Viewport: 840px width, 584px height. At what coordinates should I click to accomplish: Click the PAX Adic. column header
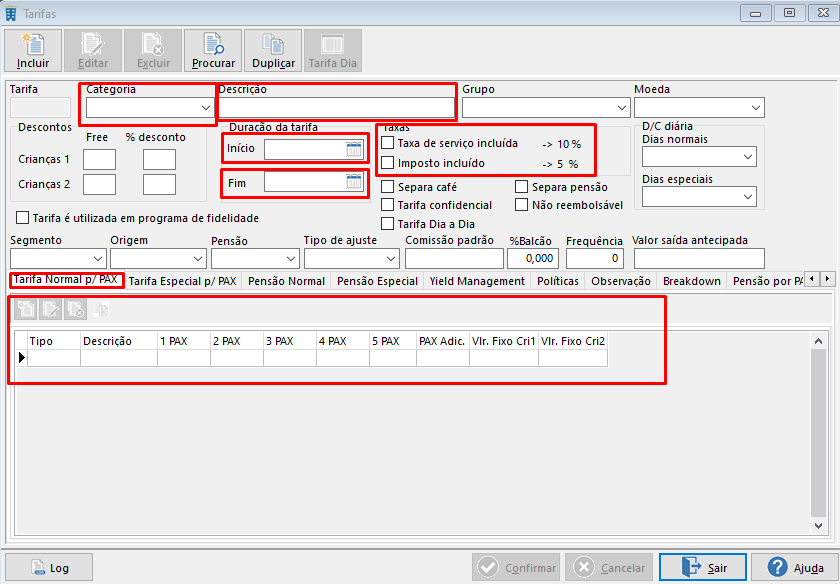pos(442,341)
